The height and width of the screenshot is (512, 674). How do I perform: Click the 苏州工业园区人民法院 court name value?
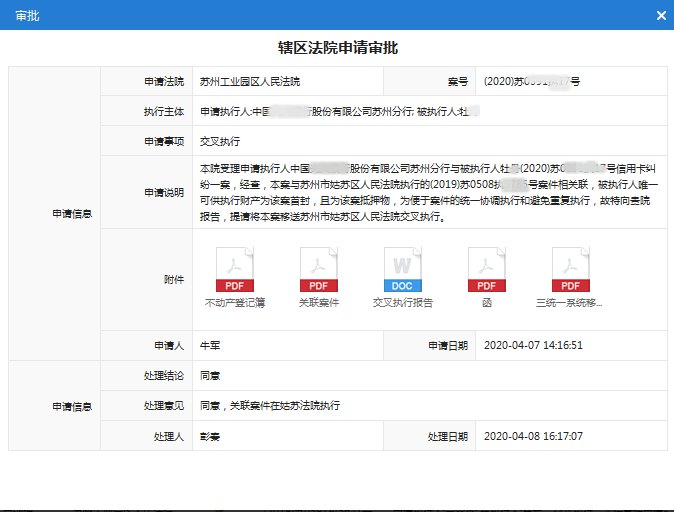(x=249, y=81)
